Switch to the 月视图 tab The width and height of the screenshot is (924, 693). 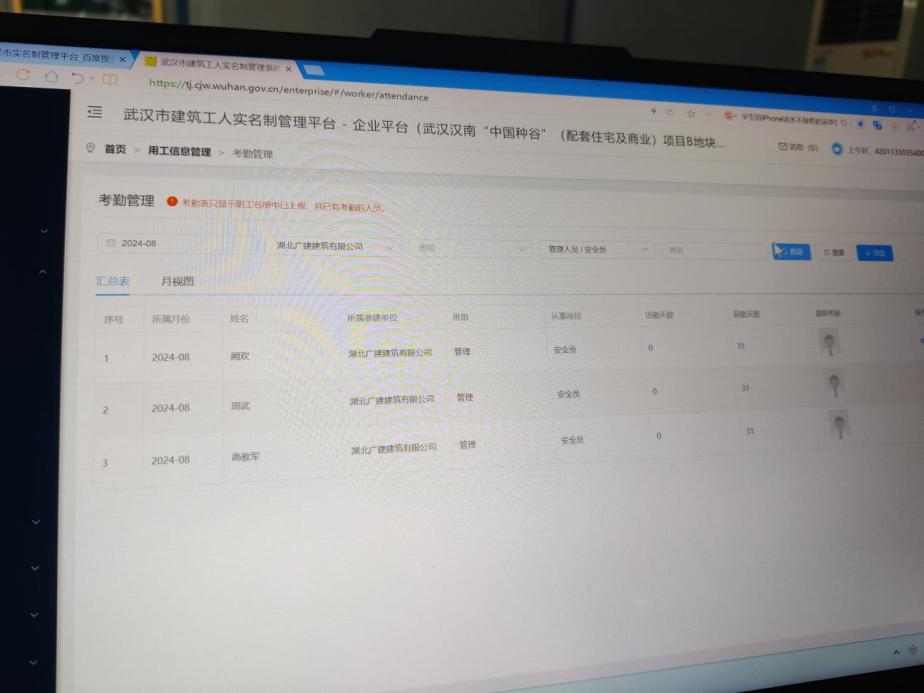[177, 281]
